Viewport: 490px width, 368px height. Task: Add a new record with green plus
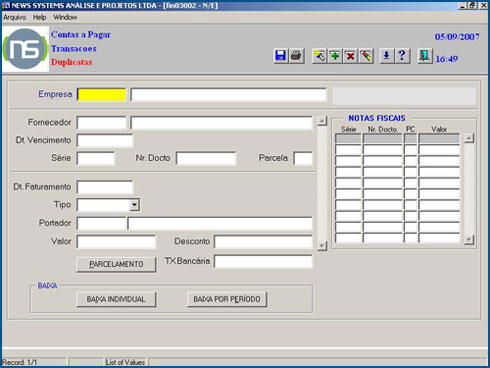[x=335, y=56]
